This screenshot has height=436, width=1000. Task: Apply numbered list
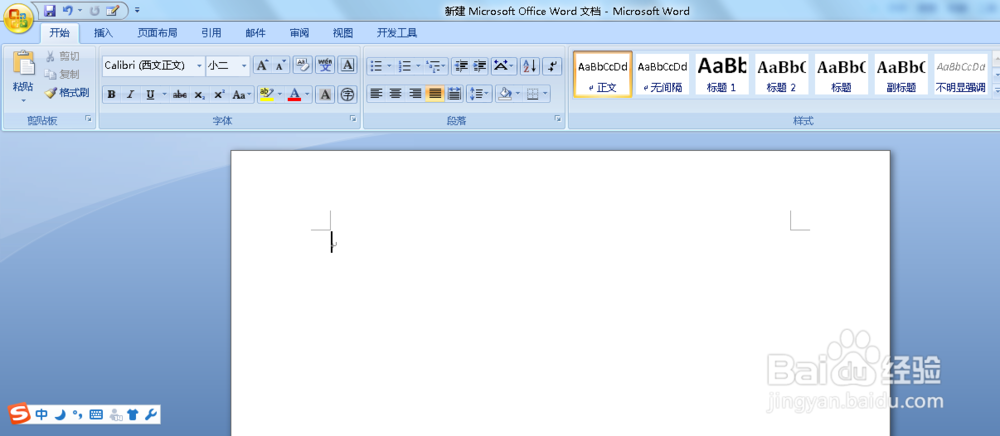404,66
